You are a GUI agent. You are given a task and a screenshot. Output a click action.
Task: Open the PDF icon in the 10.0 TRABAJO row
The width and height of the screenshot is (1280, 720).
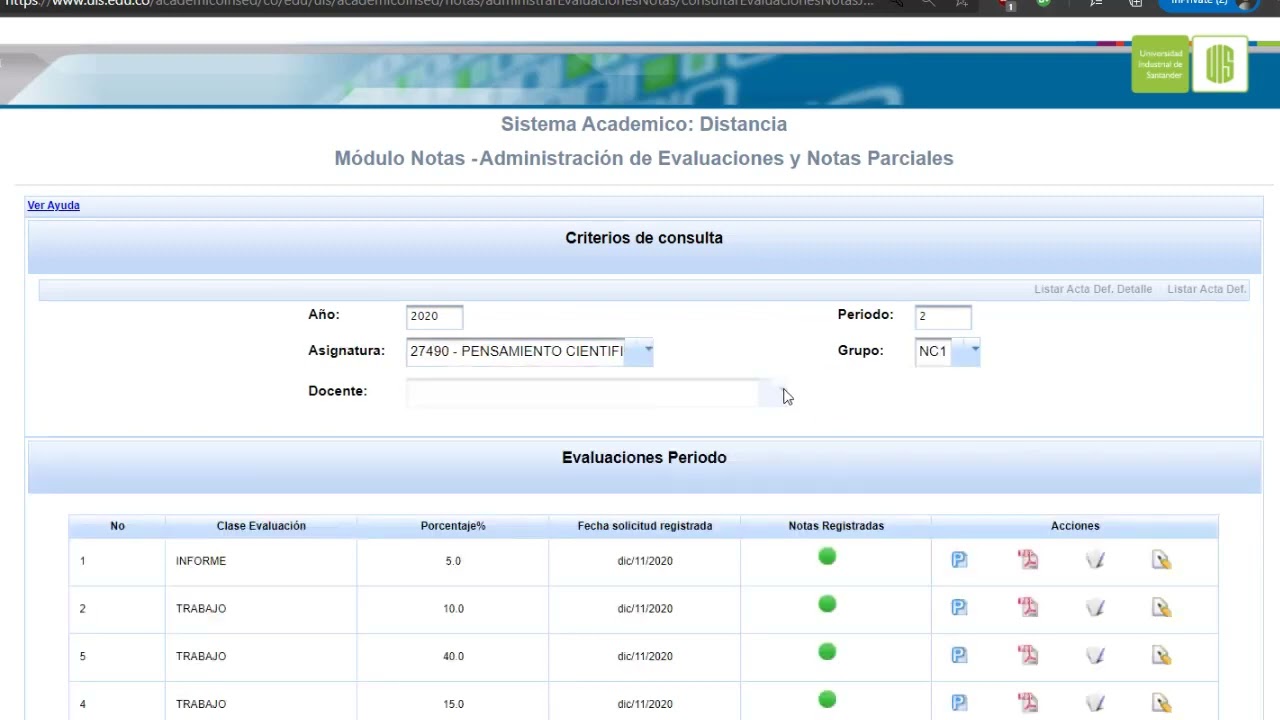(x=1028, y=608)
